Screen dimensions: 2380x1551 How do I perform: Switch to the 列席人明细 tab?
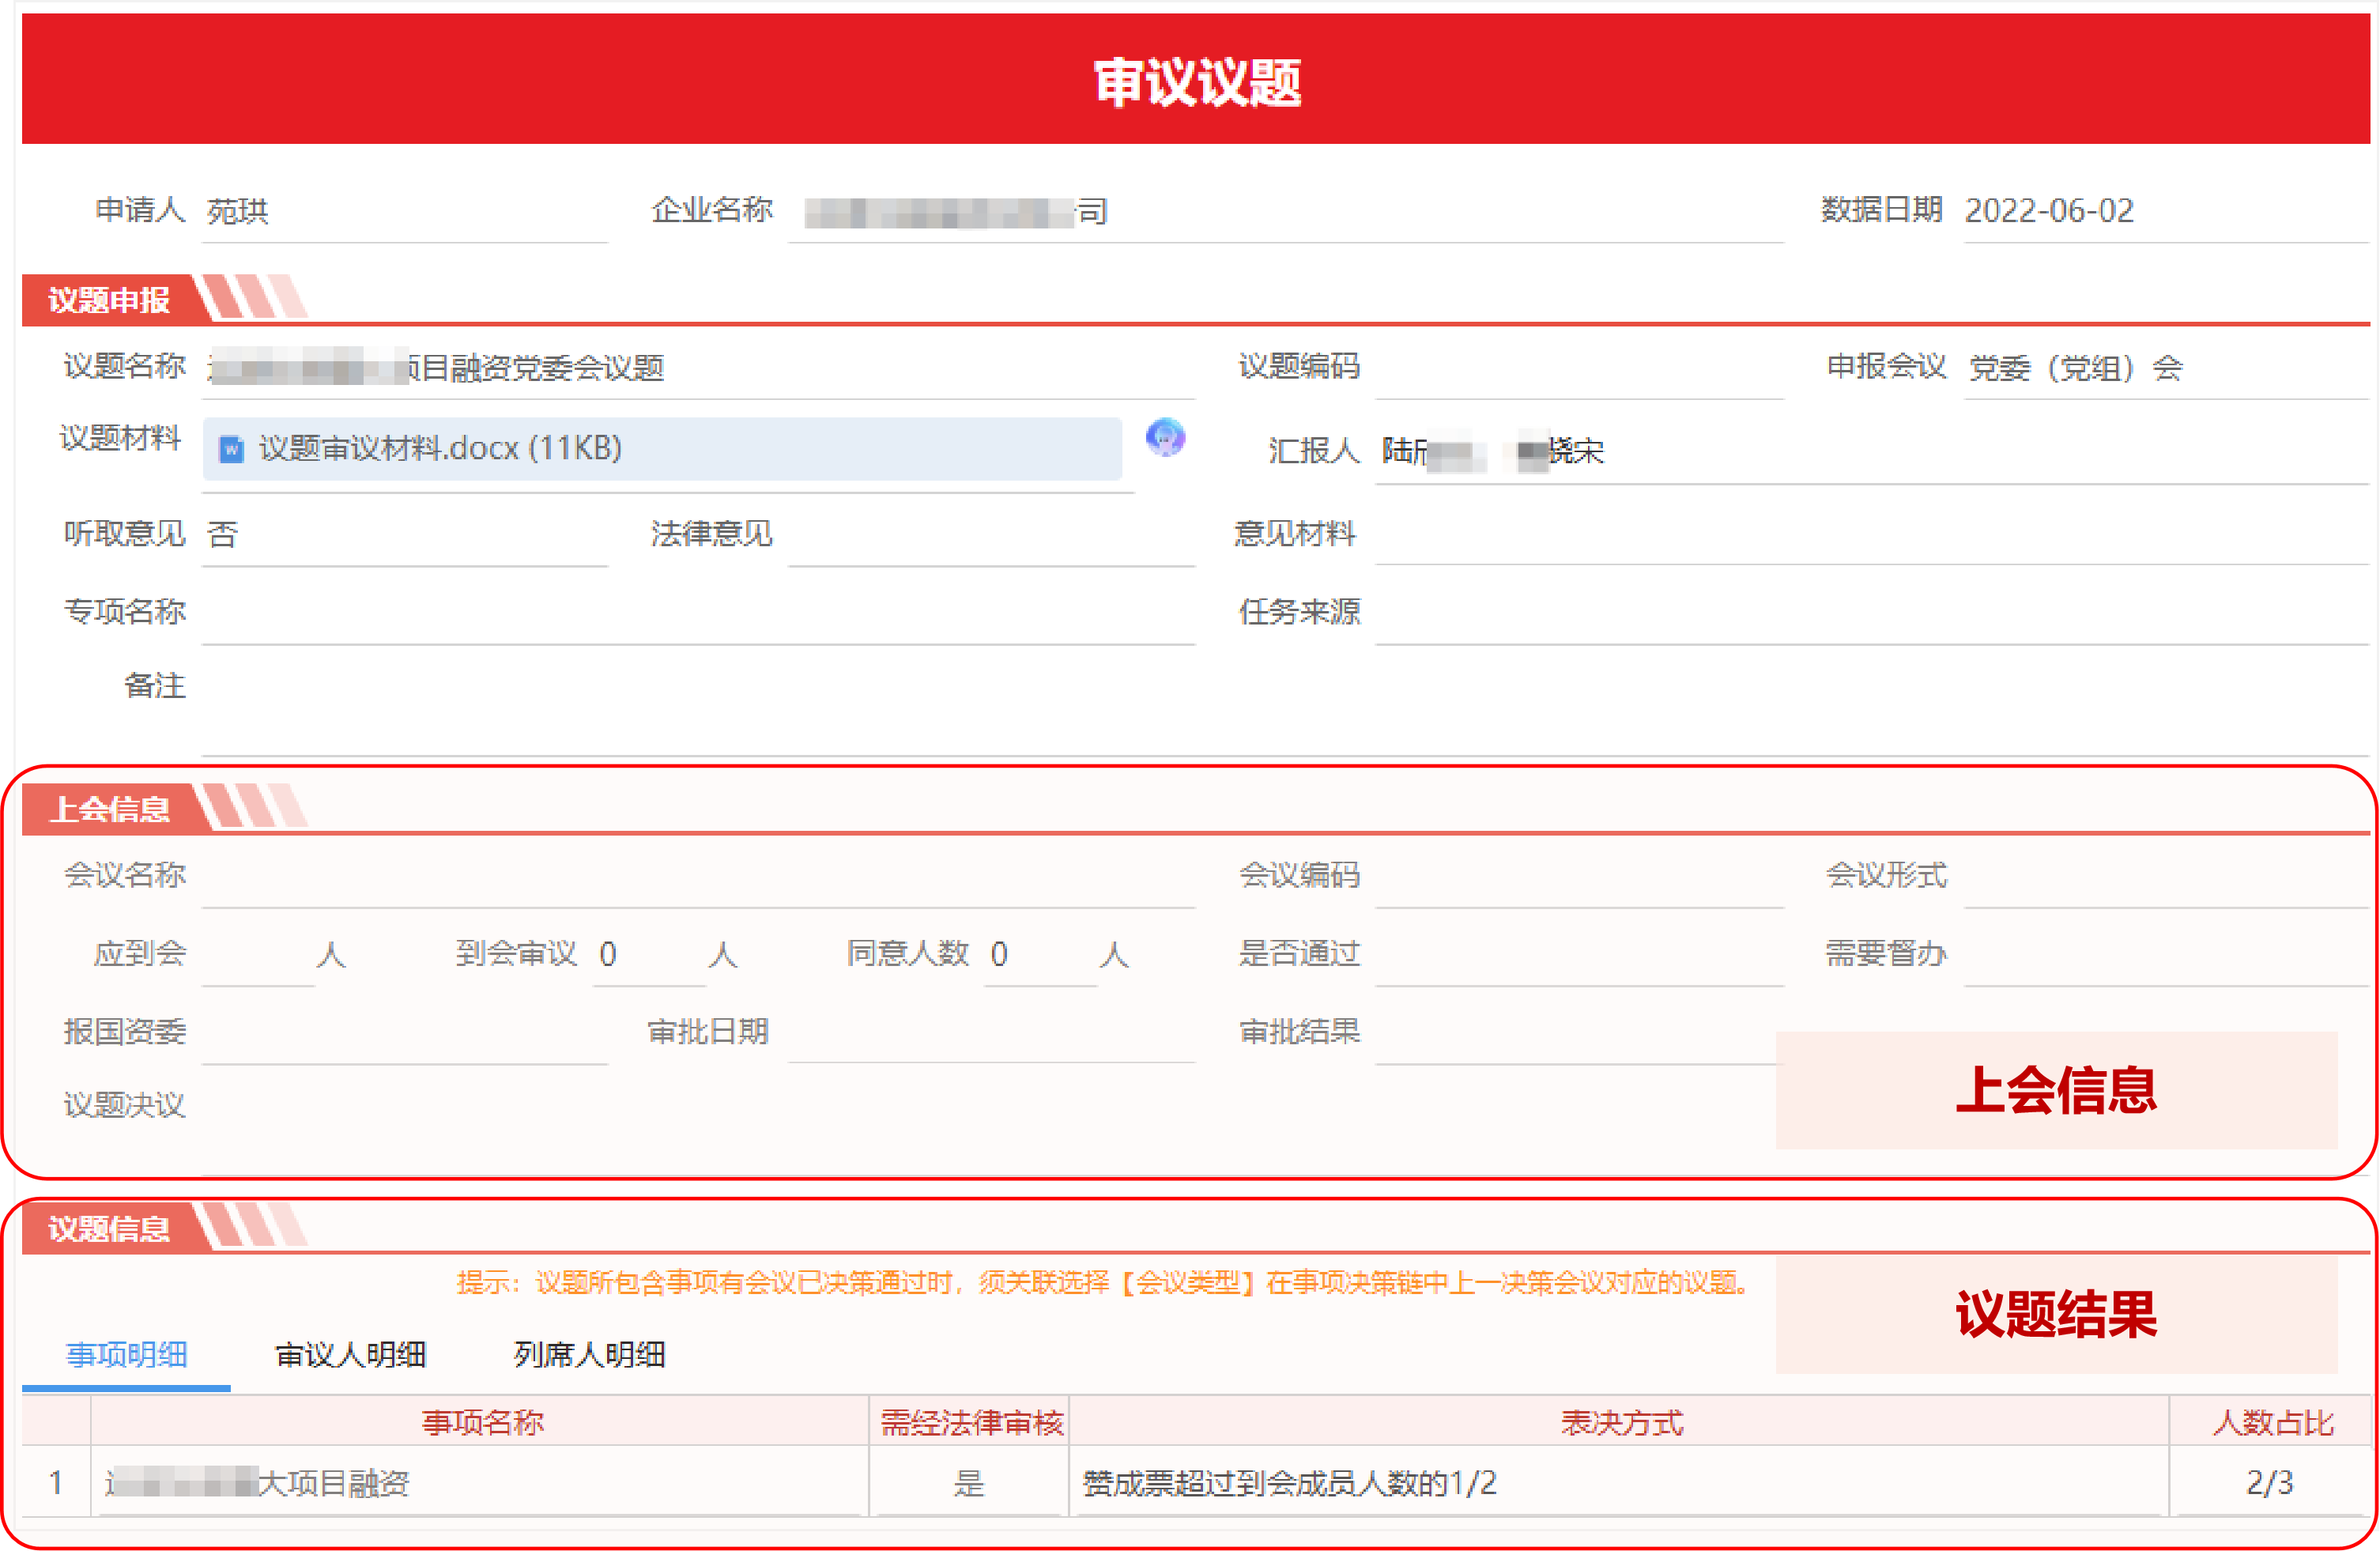pos(588,1355)
